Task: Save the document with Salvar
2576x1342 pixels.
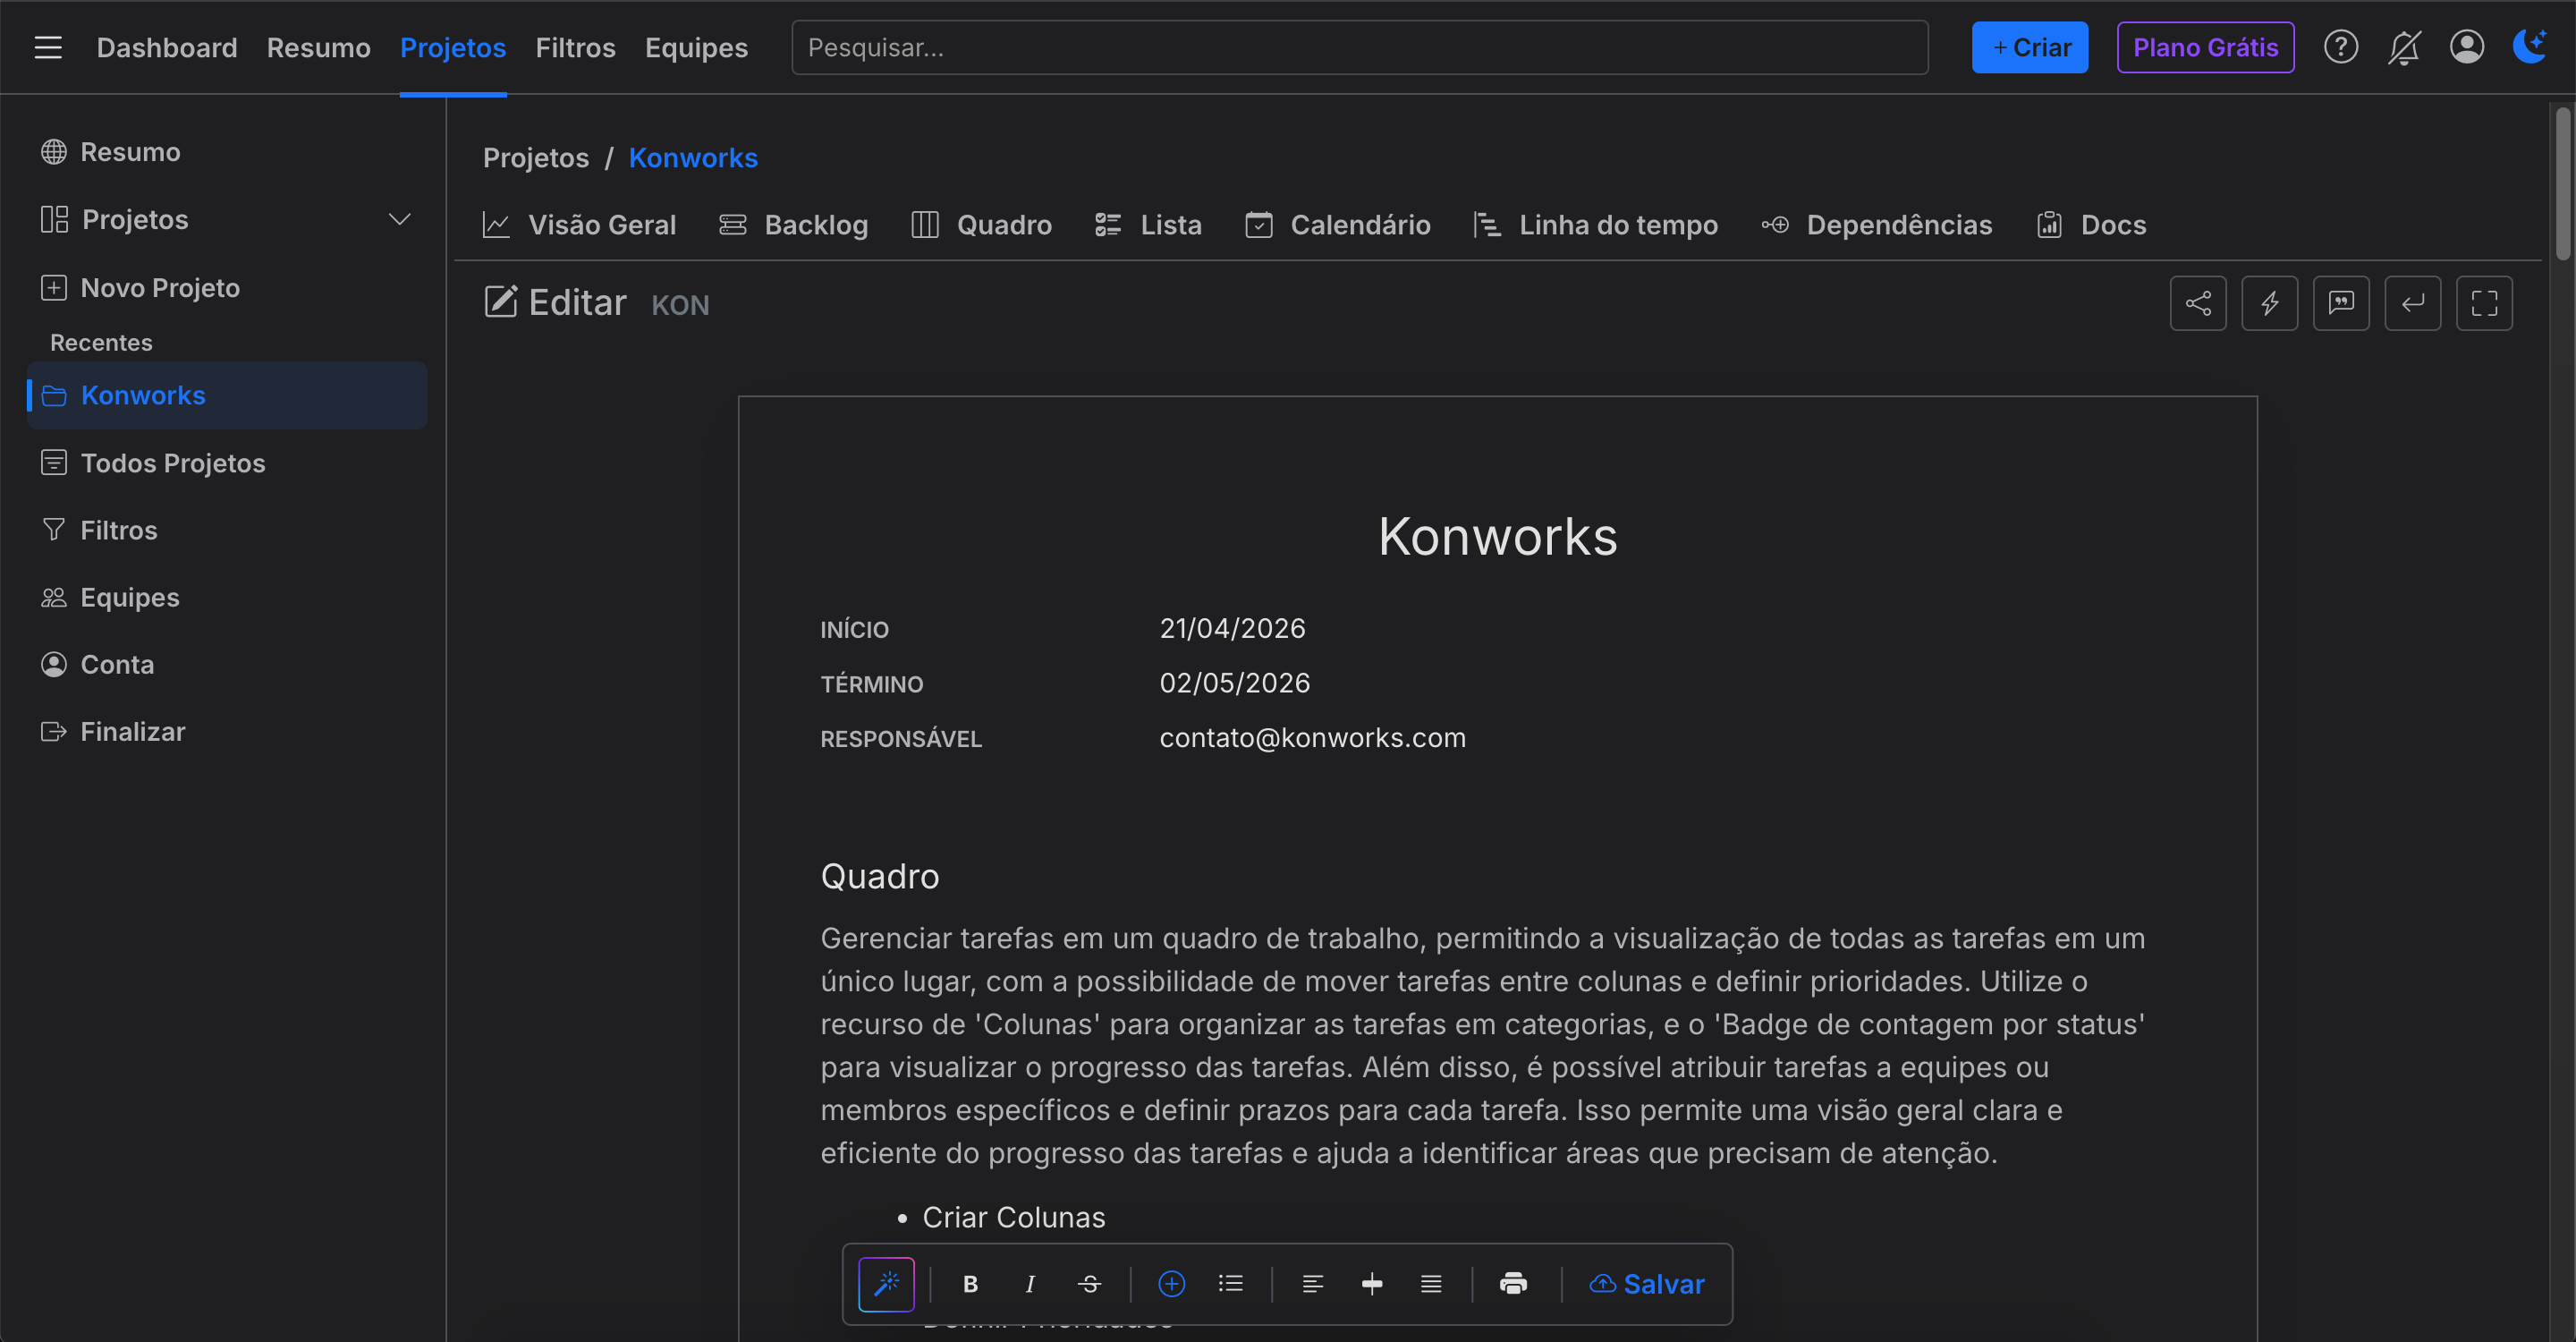Action: point(1647,1284)
